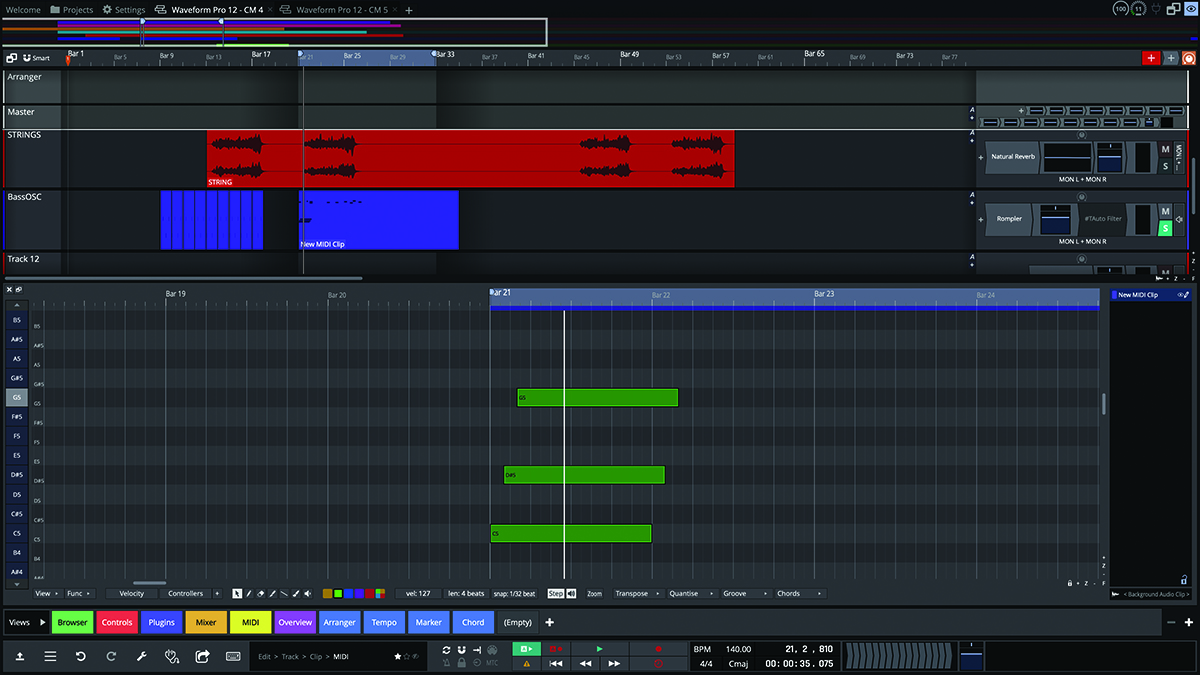Viewport: 1200px width, 675px height.
Task: Click the Controllers button in MIDI editor
Action: (x=186, y=594)
